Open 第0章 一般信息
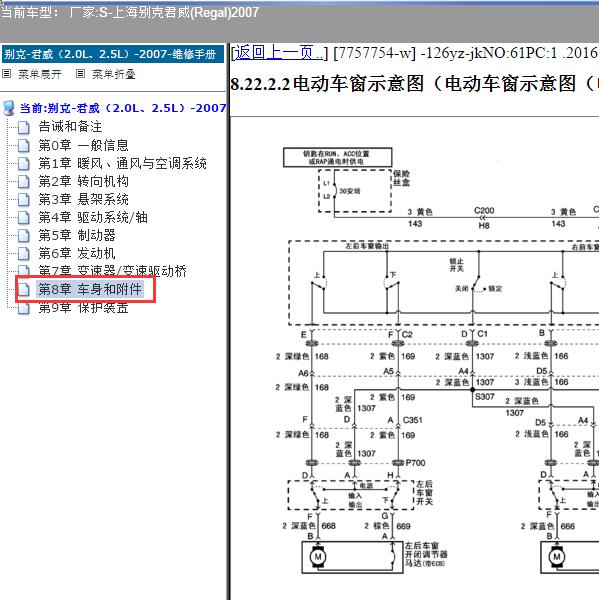The width and height of the screenshot is (599, 600). click(83, 145)
